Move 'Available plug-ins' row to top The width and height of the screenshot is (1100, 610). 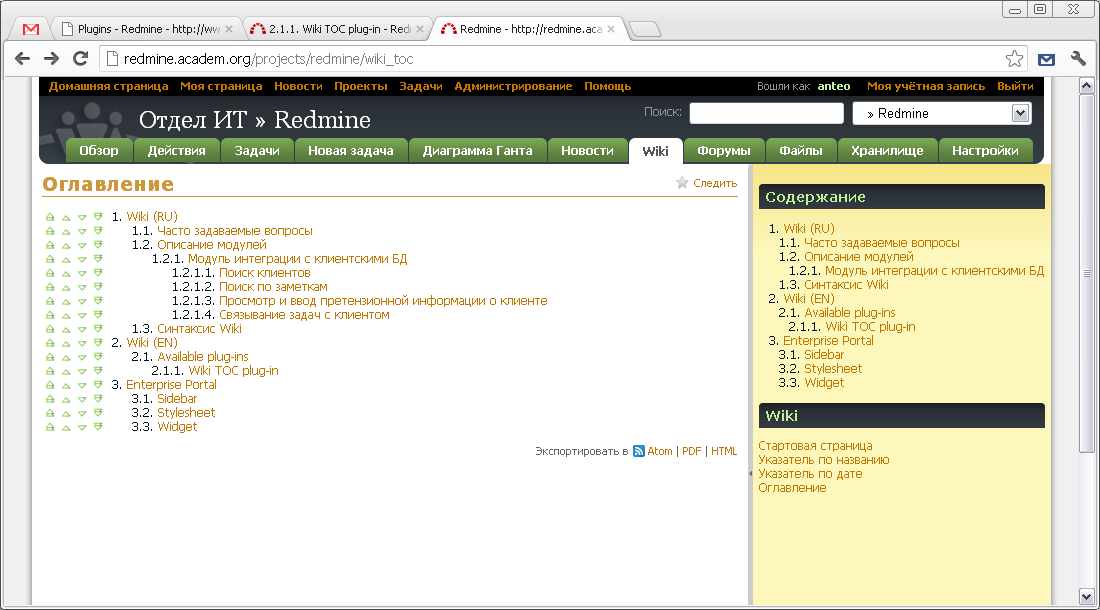pos(50,357)
